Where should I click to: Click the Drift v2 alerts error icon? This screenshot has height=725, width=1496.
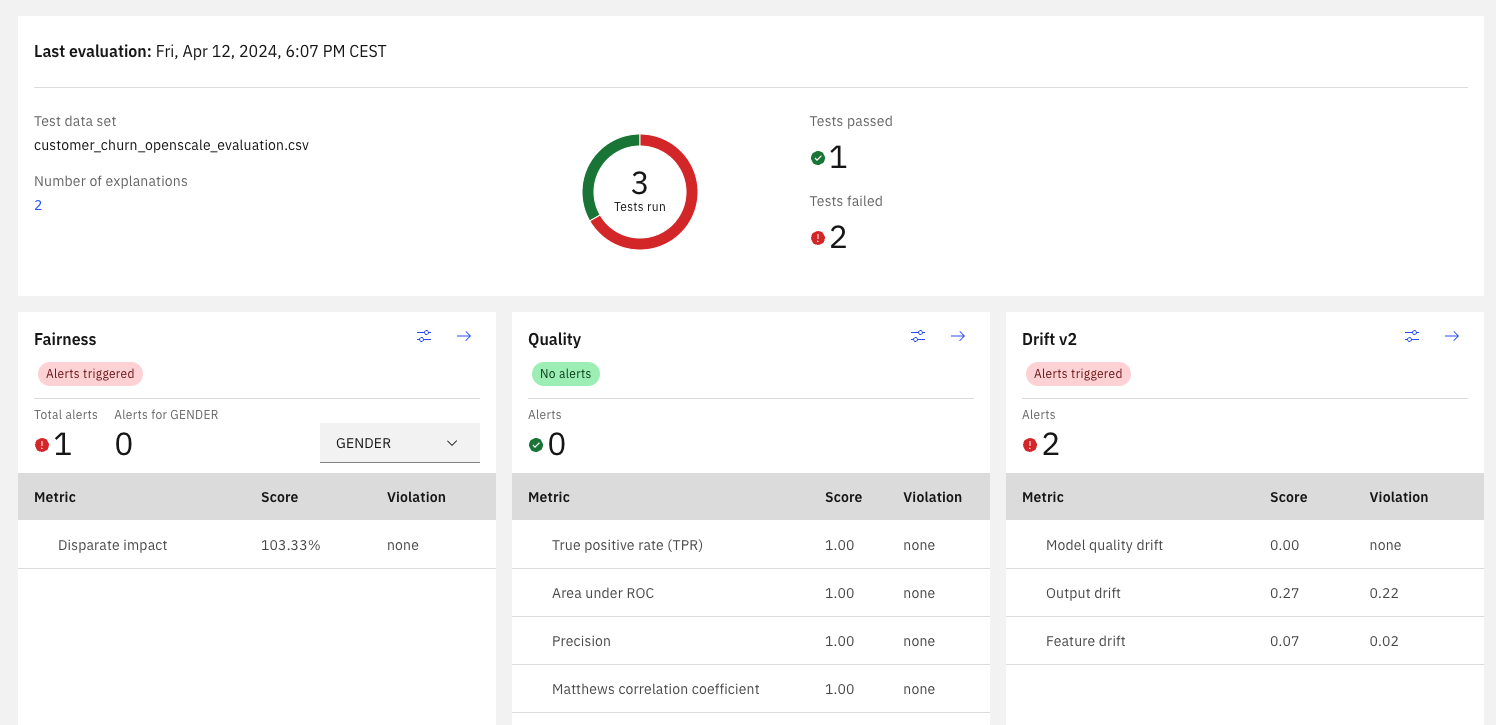pyautogui.click(x=1030, y=445)
